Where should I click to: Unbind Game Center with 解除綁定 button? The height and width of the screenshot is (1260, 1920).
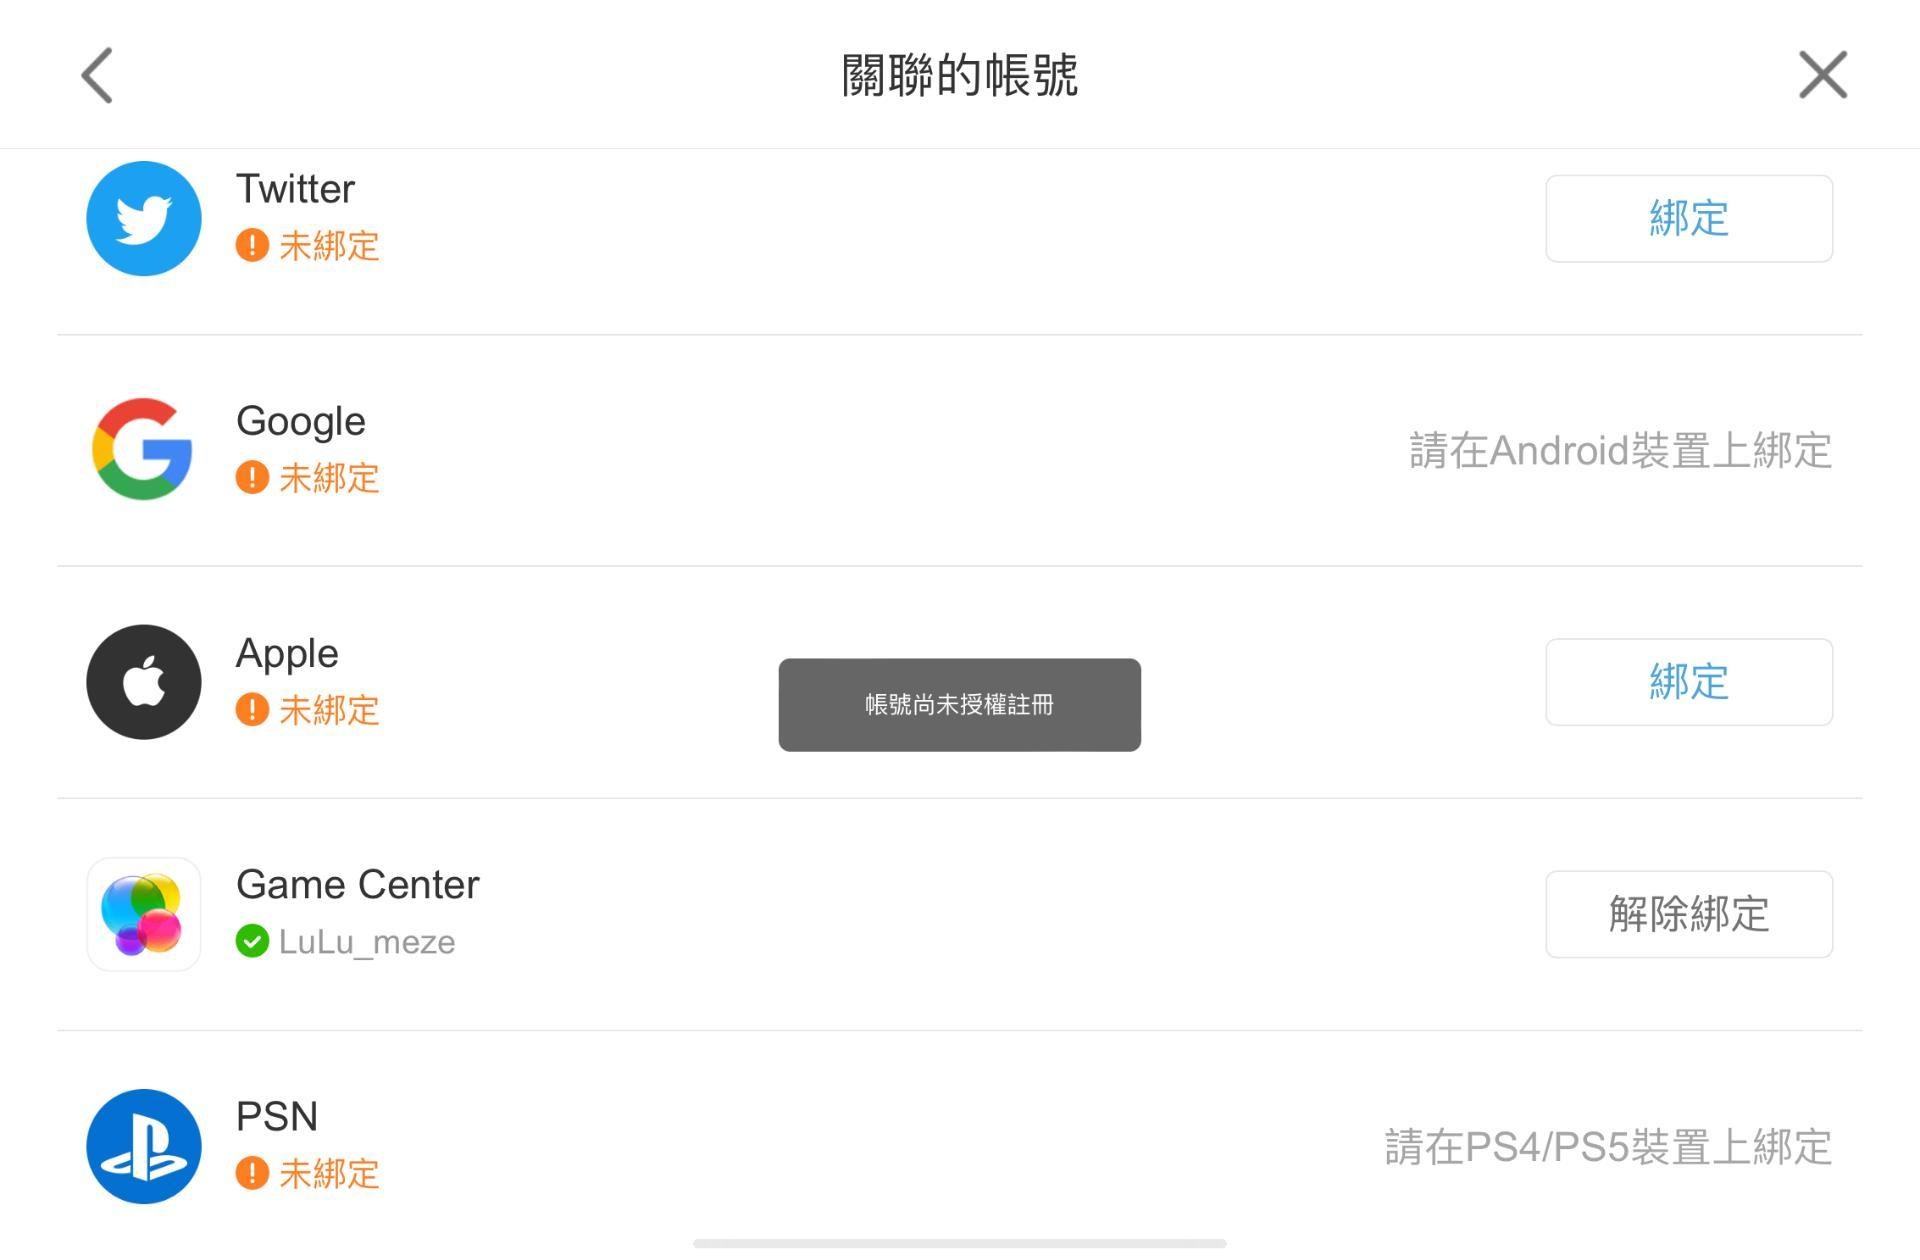(x=1688, y=914)
